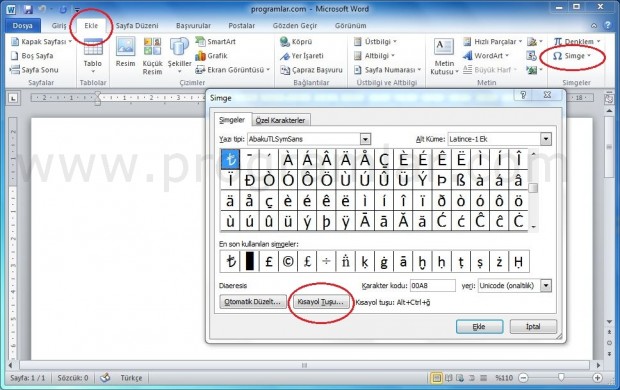The height and width of the screenshot is (390, 620).
Task: Click Çapraz Başvuru cross-reference
Action: tap(311, 70)
